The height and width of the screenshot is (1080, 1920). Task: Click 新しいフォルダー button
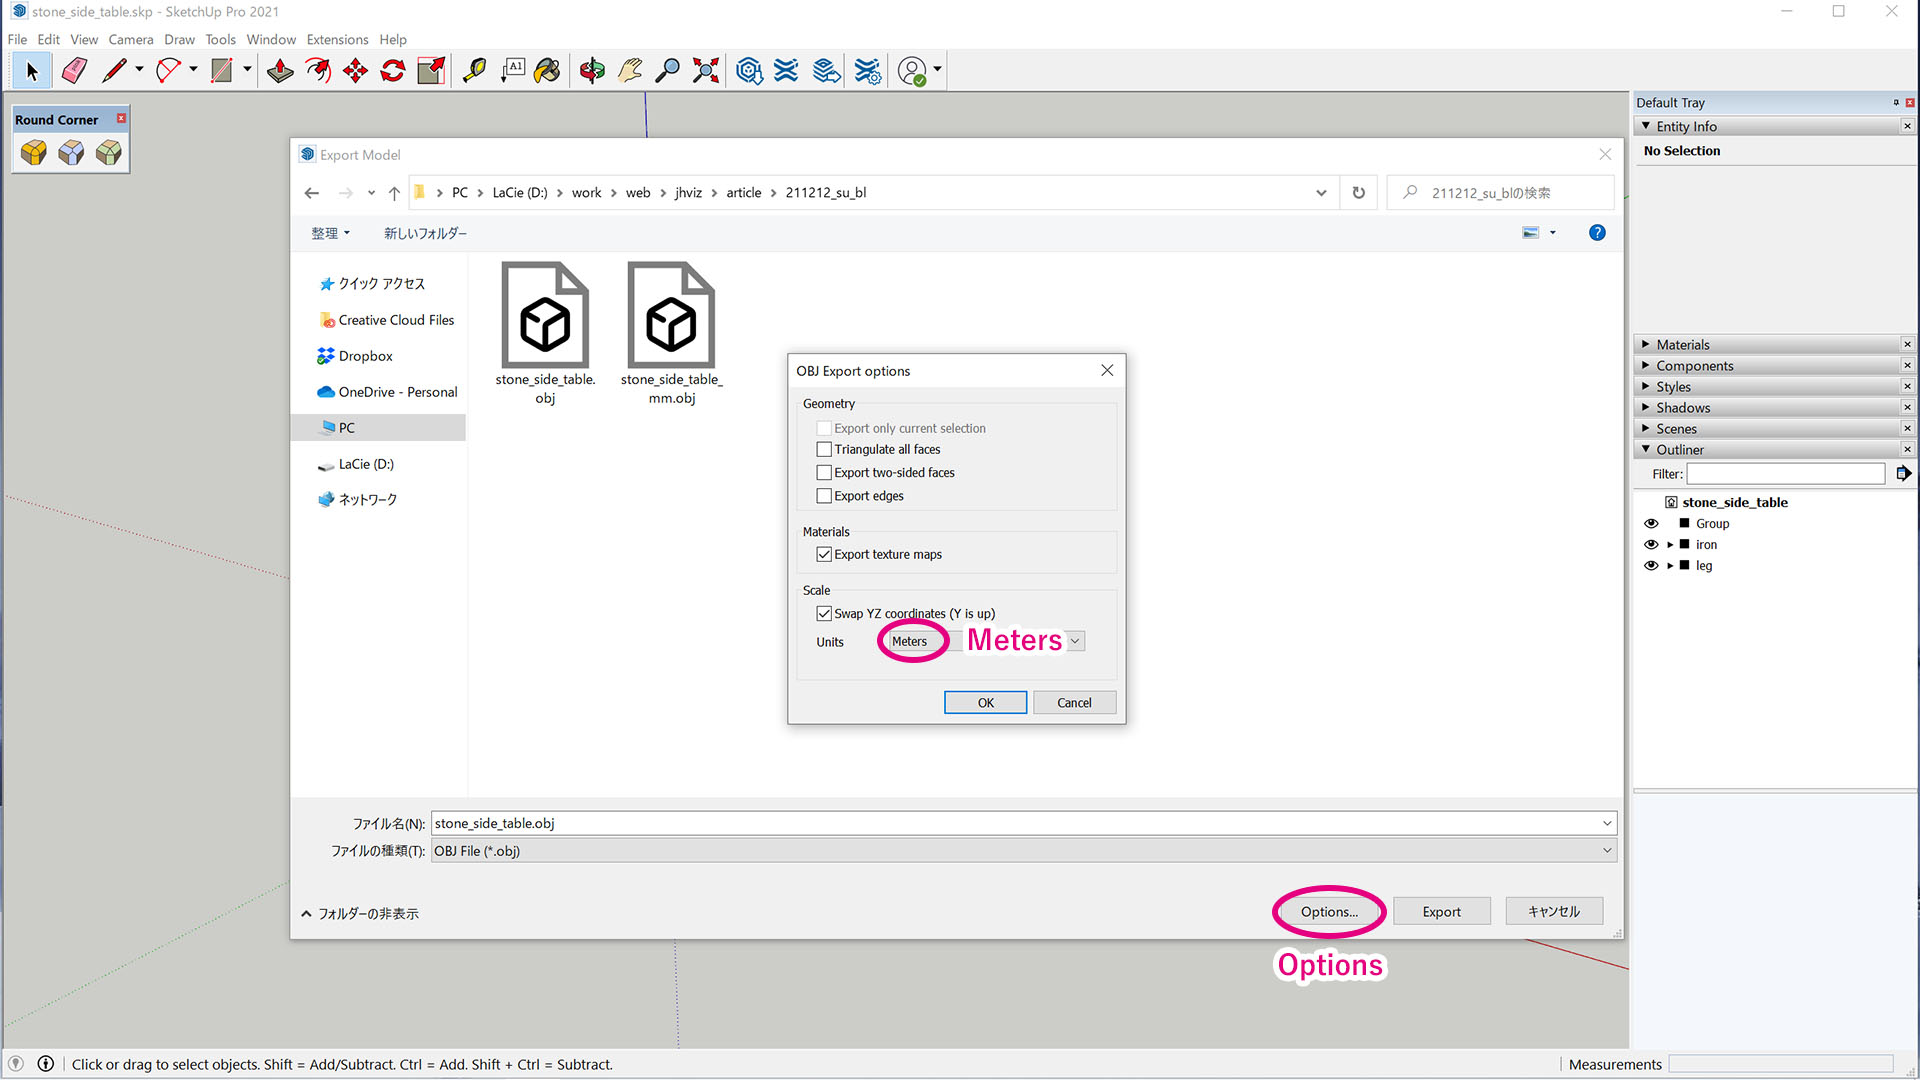[x=425, y=233]
